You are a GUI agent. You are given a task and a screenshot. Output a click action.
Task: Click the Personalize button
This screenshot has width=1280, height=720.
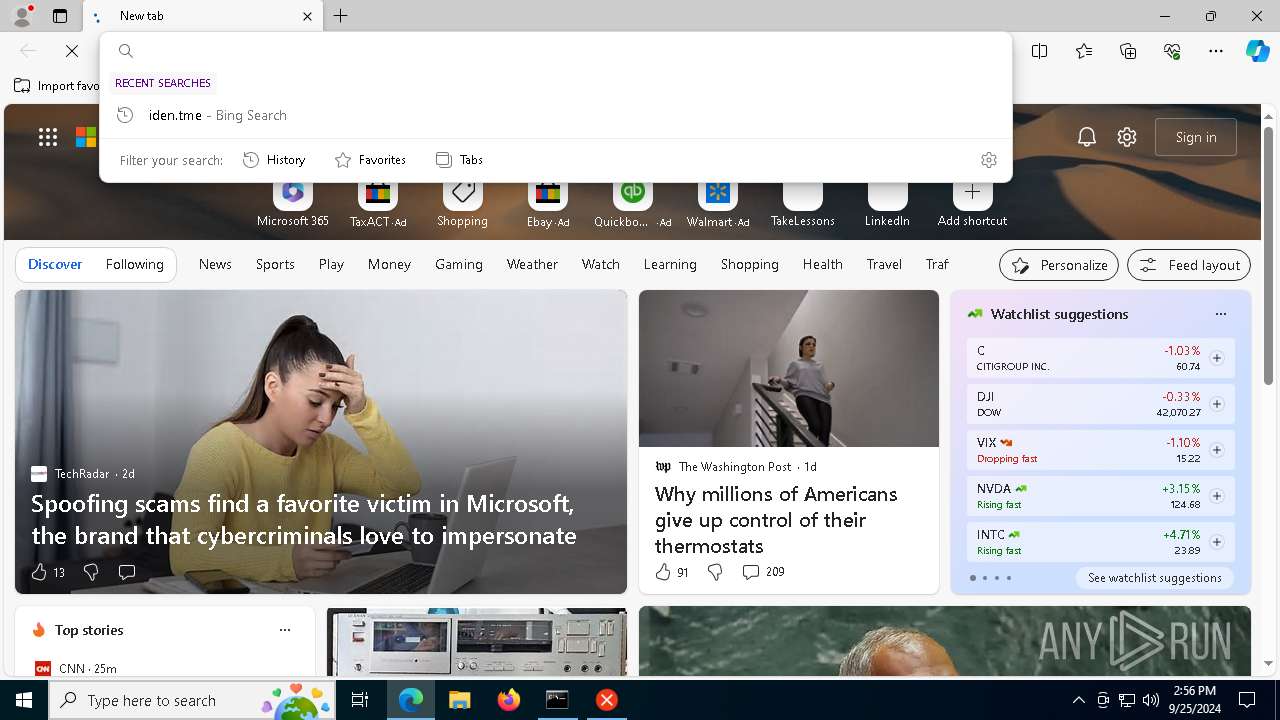[1059, 265]
